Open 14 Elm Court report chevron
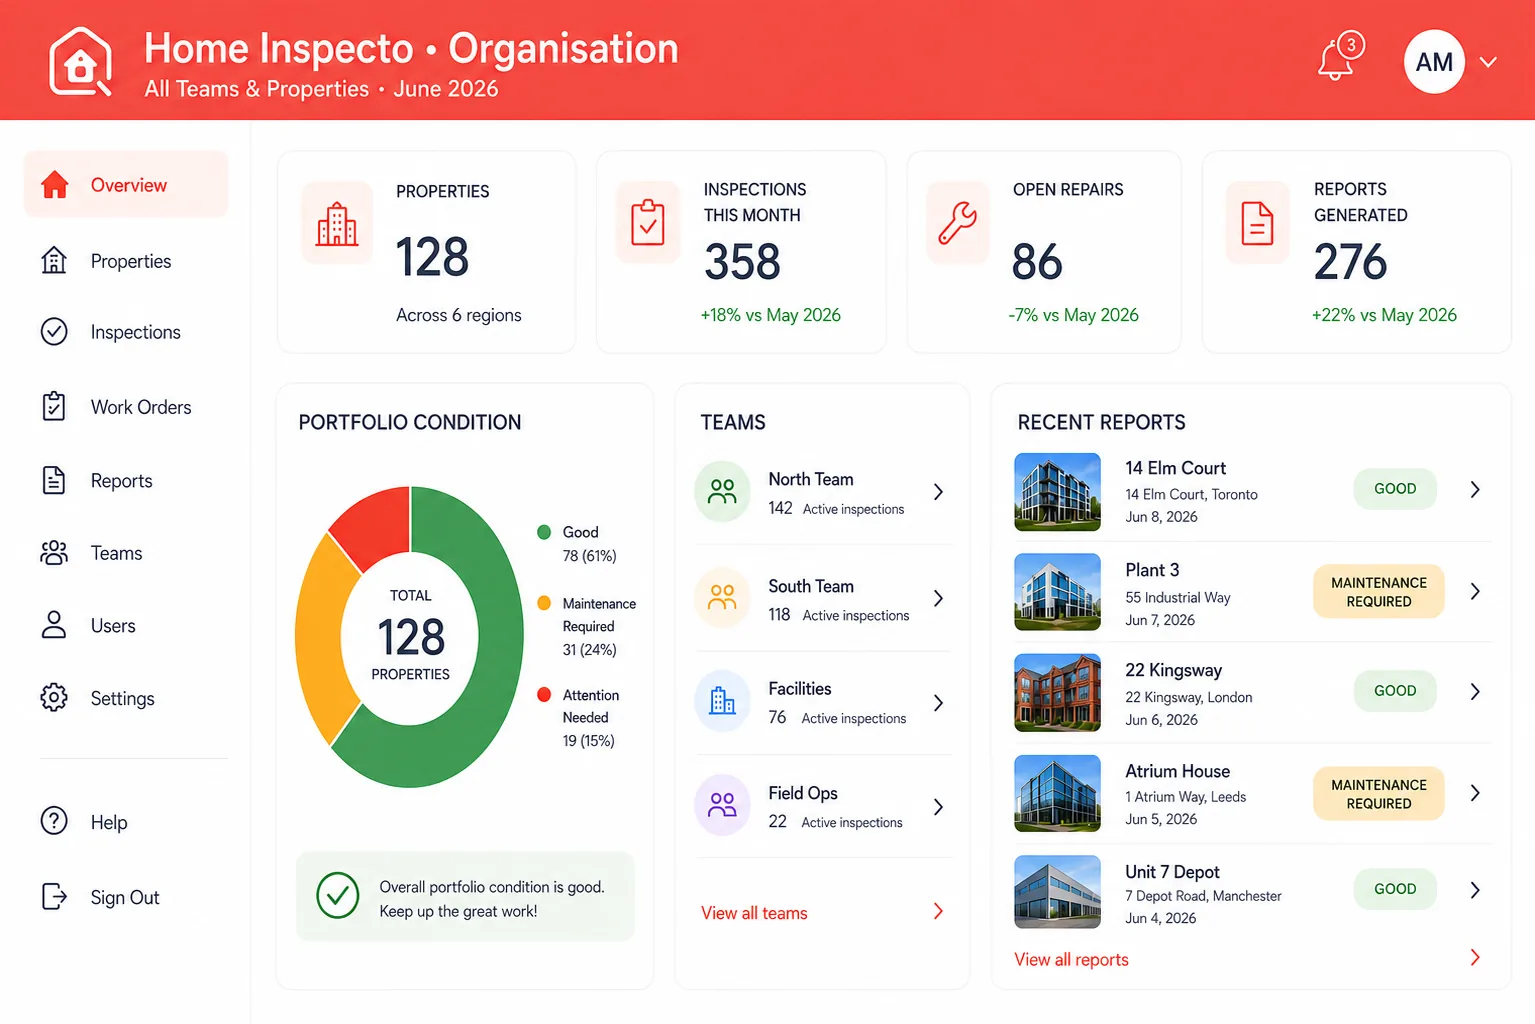 pos(1475,489)
